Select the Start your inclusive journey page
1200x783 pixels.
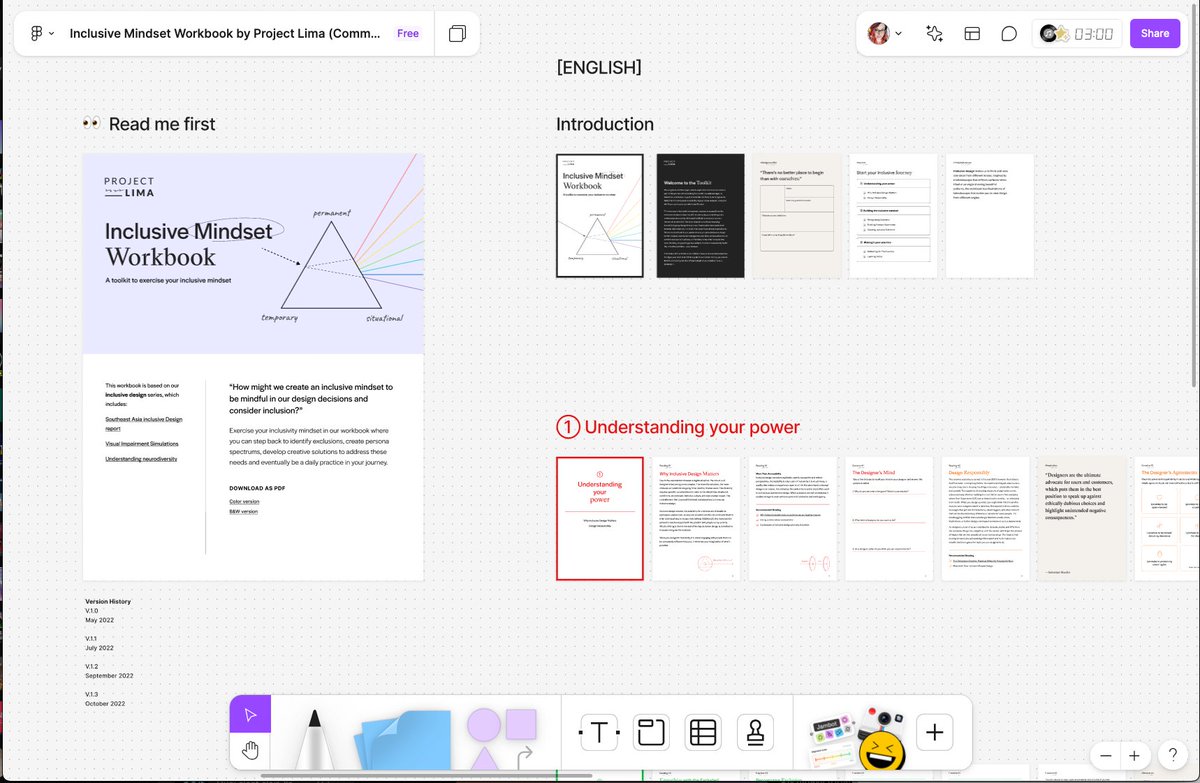(x=893, y=215)
